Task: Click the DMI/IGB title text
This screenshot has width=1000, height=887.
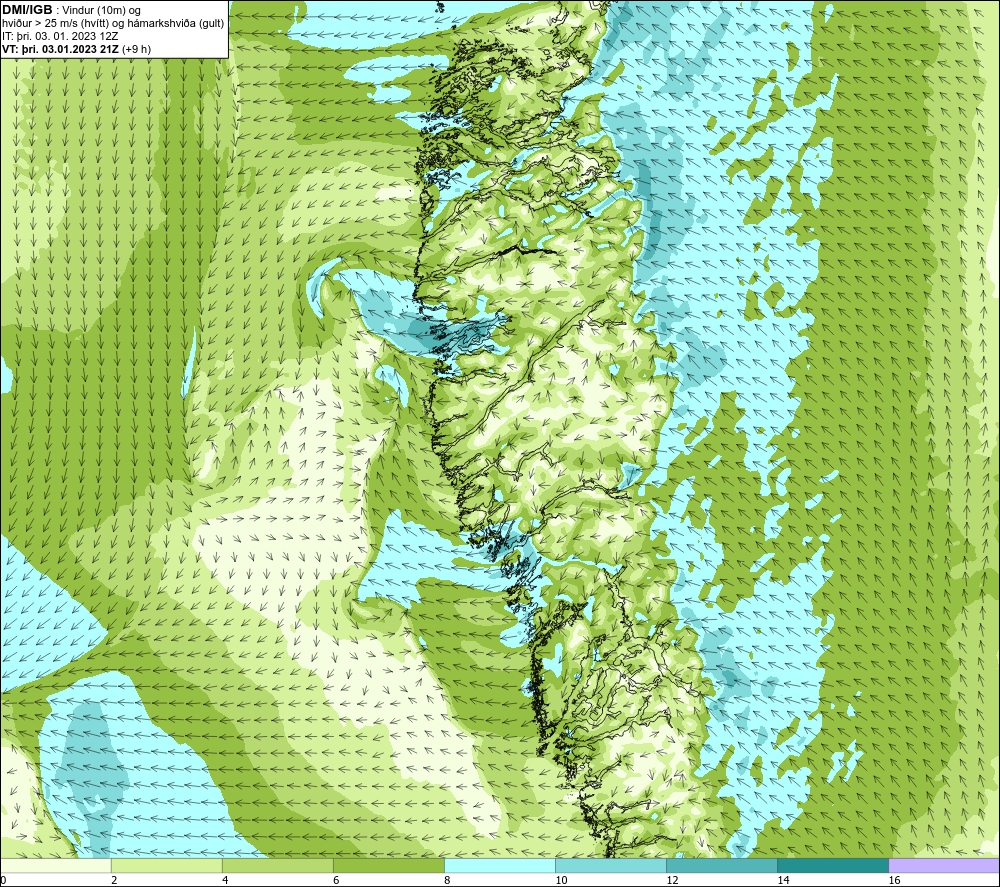Action: click(x=27, y=10)
